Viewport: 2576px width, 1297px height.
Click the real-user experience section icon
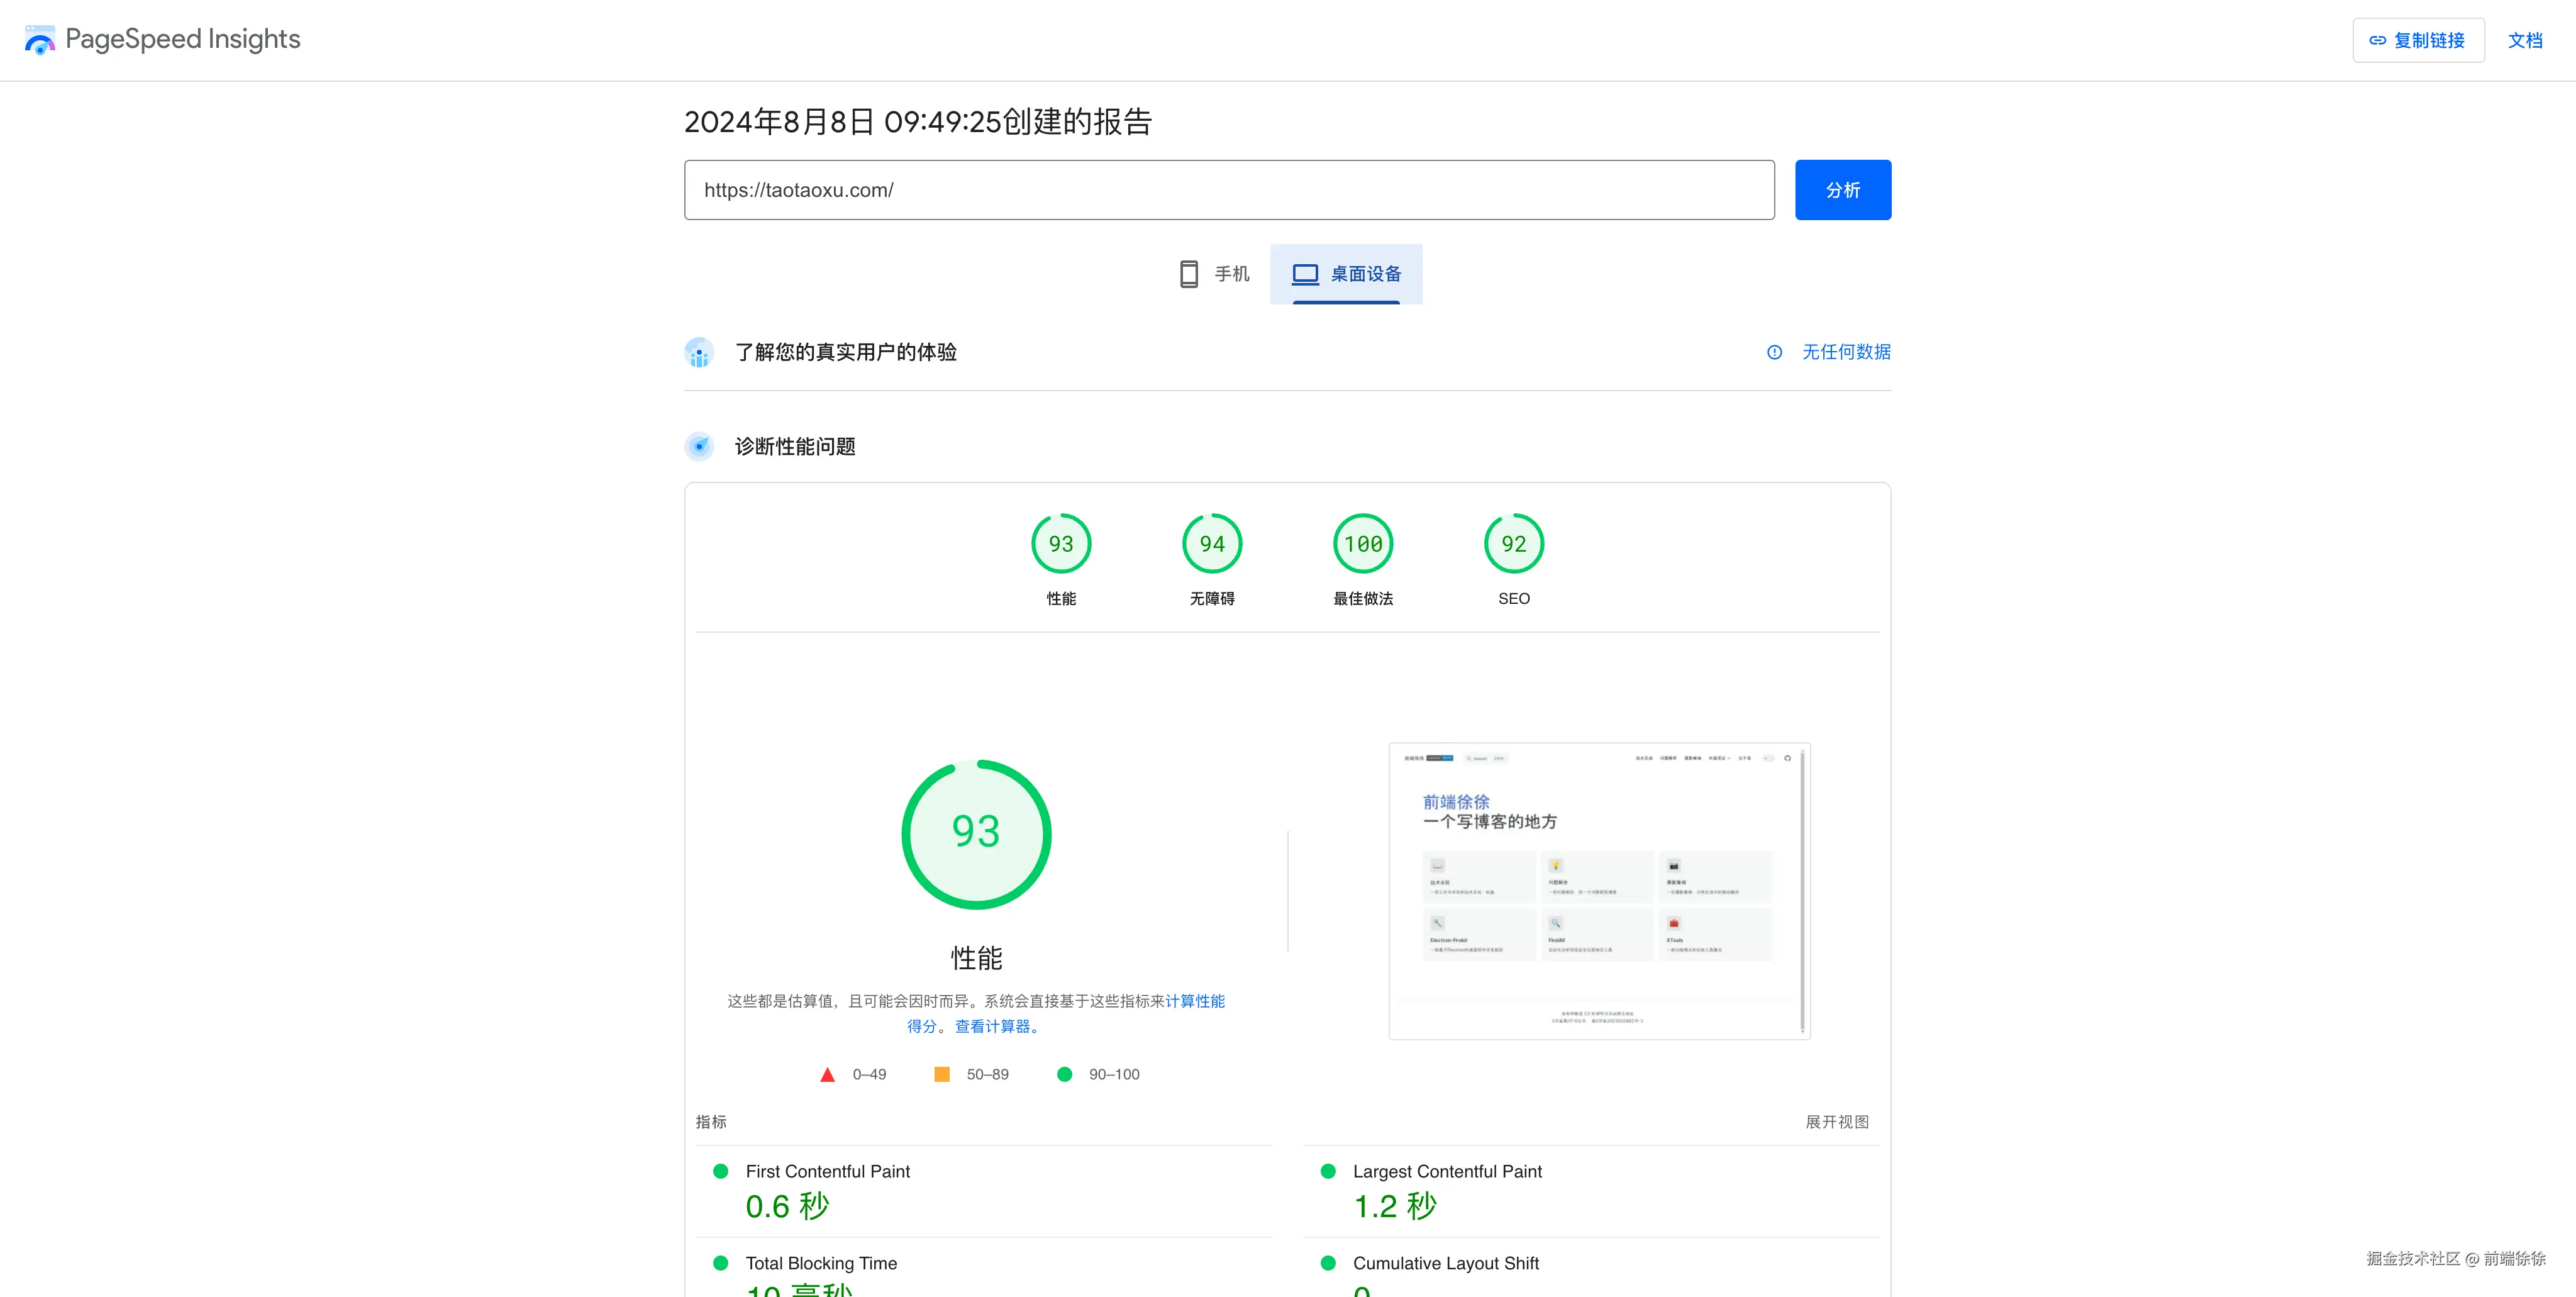(699, 352)
